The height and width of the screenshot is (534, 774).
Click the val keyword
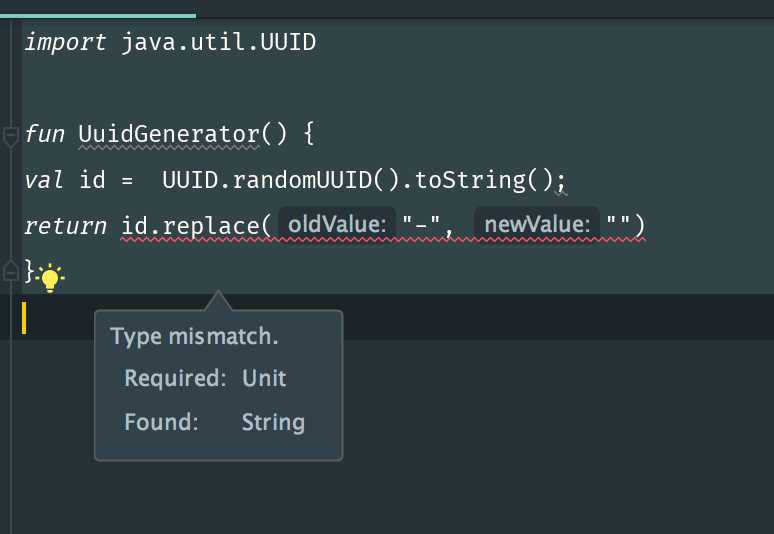point(44,180)
